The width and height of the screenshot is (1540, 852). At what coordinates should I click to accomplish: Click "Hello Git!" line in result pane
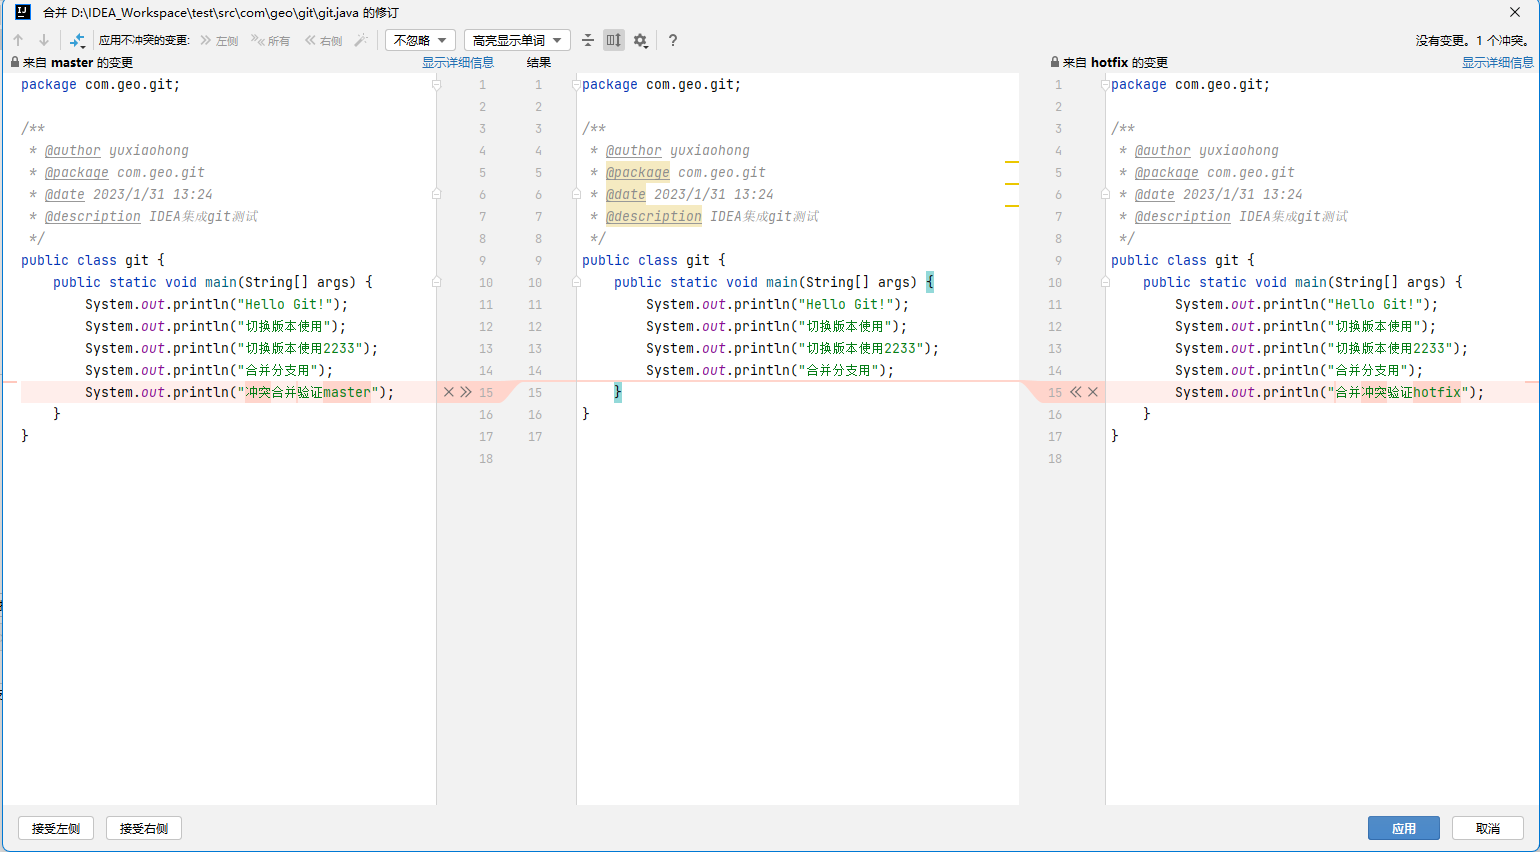tap(778, 304)
